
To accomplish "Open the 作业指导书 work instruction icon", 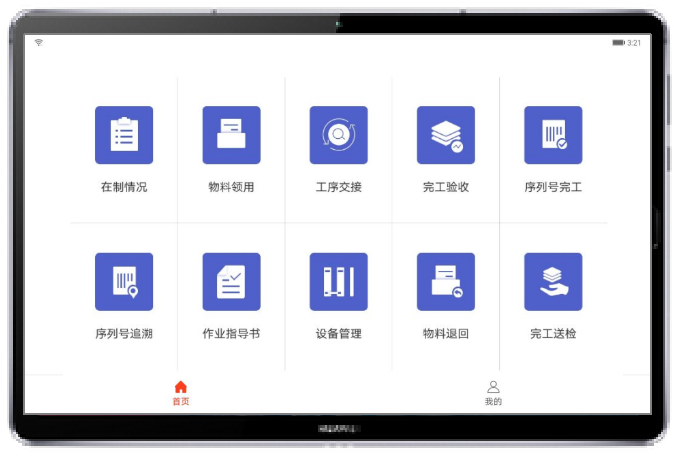I will (231, 281).
